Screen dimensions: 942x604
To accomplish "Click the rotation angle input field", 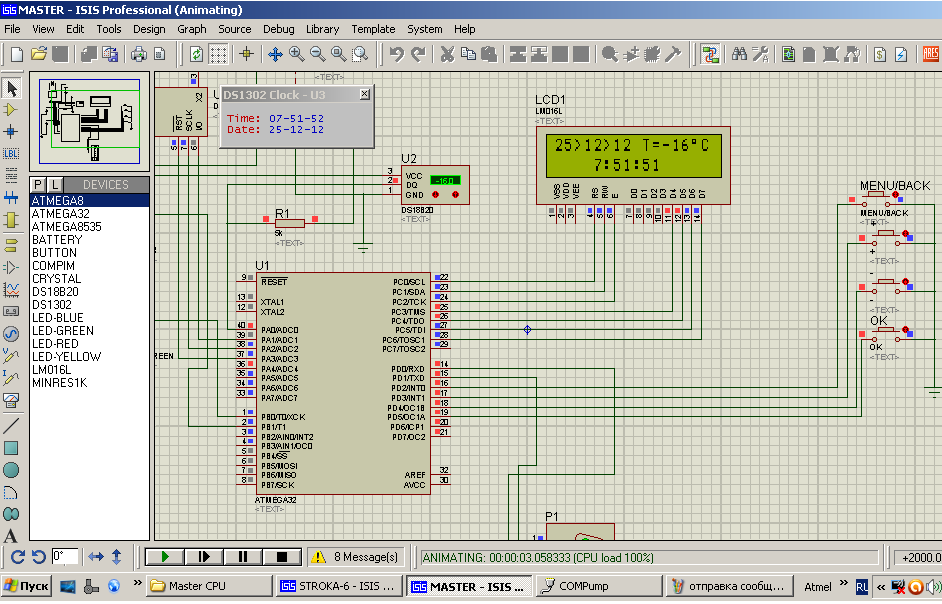I will (x=65, y=557).
